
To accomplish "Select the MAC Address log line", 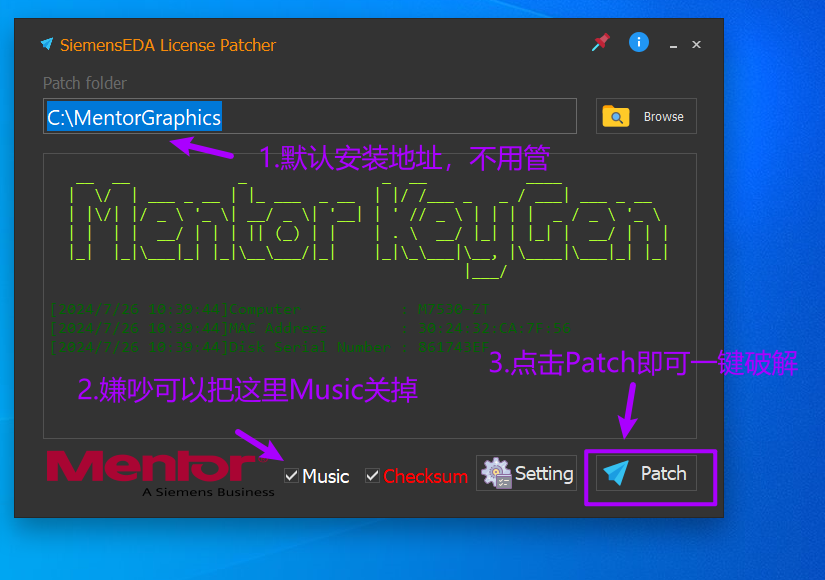I will pyautogui.click(x=310, y=328).
